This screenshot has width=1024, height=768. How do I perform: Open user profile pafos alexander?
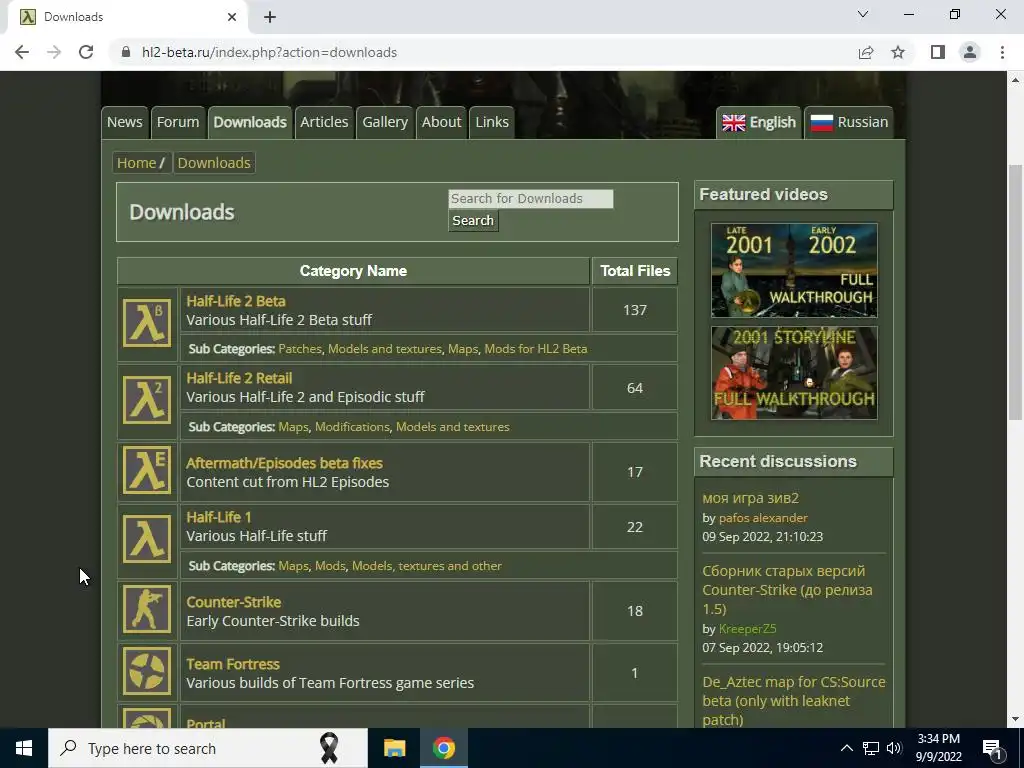[763, 518]
